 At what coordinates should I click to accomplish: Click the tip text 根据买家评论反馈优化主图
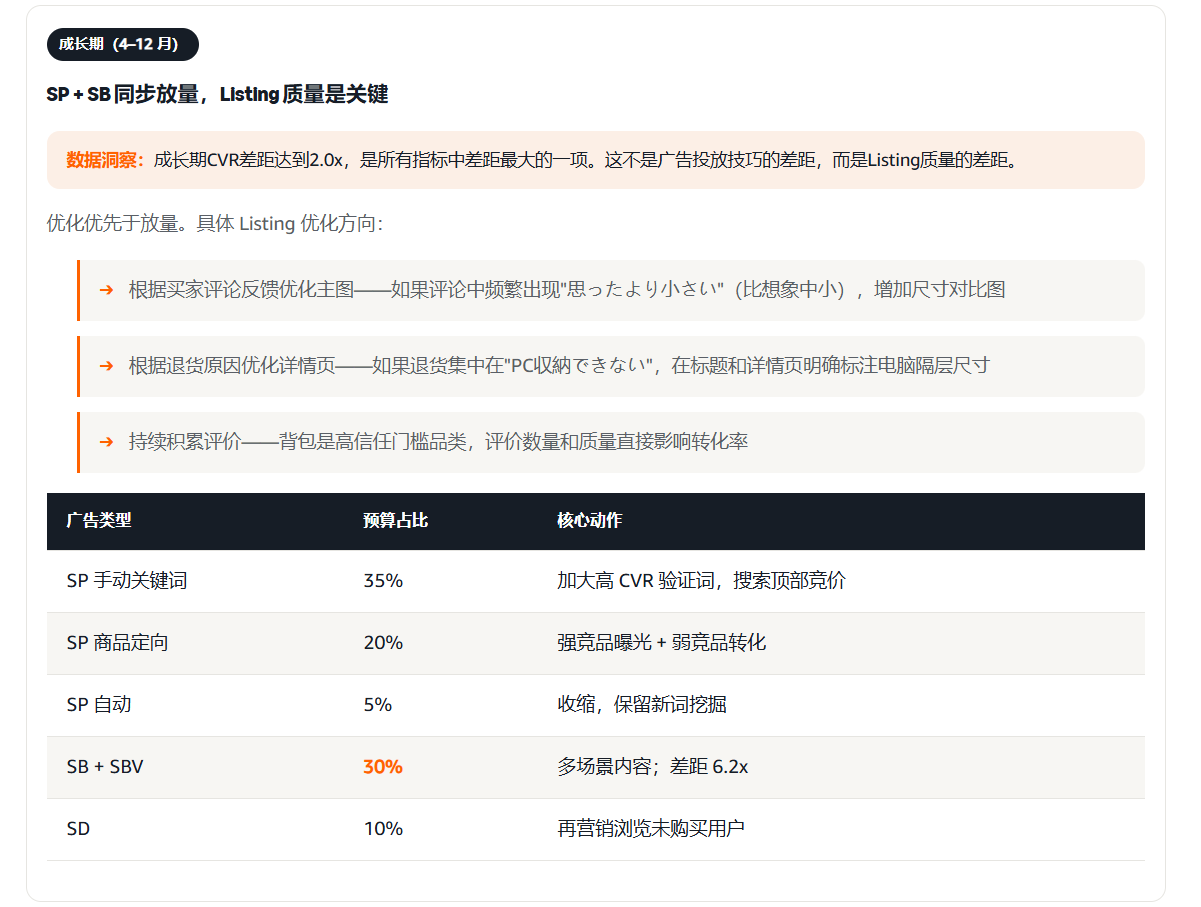(241, 290)
